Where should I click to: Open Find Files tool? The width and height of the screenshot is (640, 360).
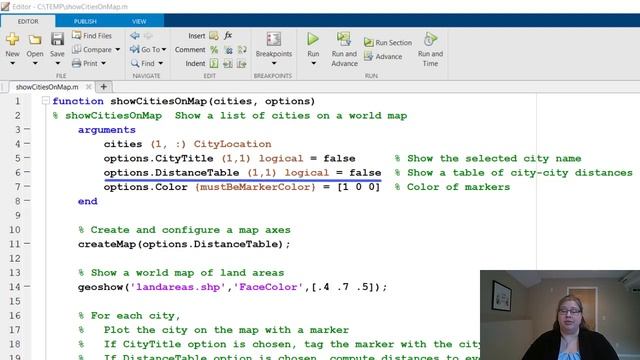92,36
